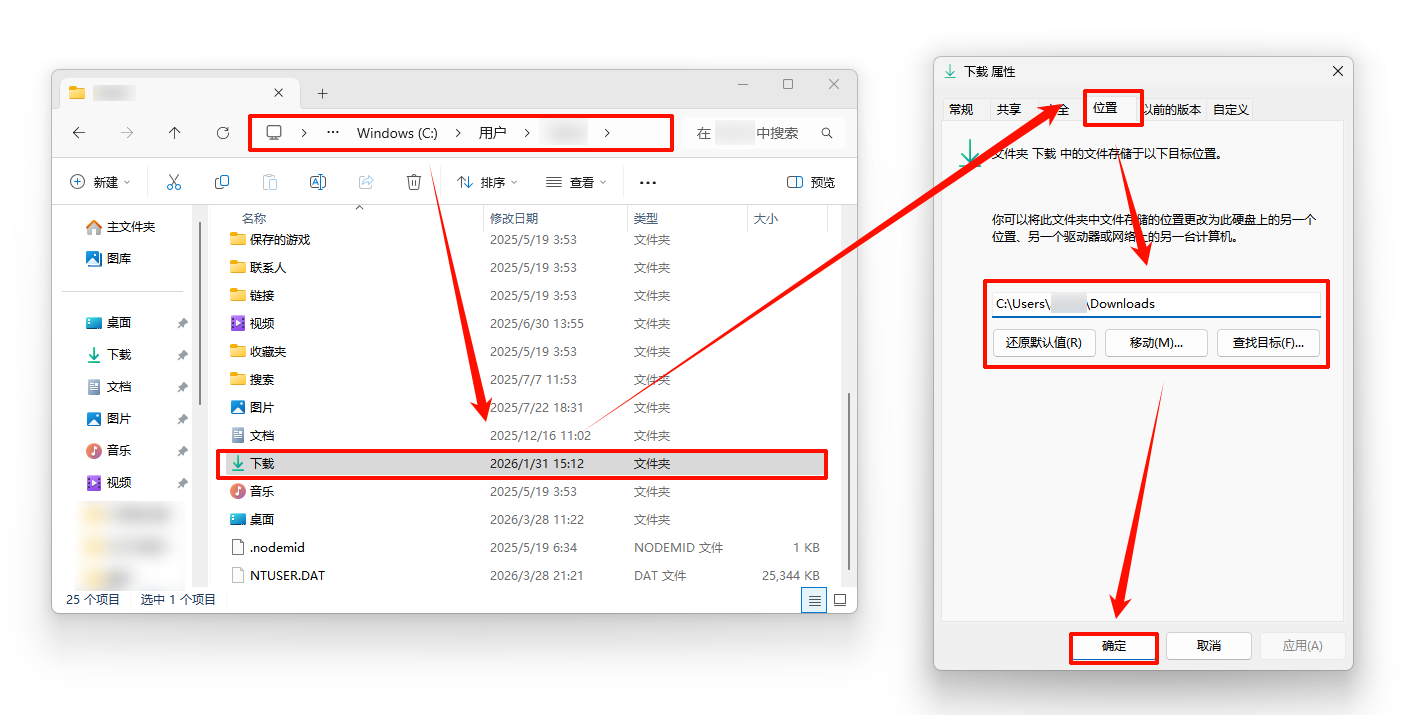Switch to the 常规 tab in properties

tap(962, 109)
